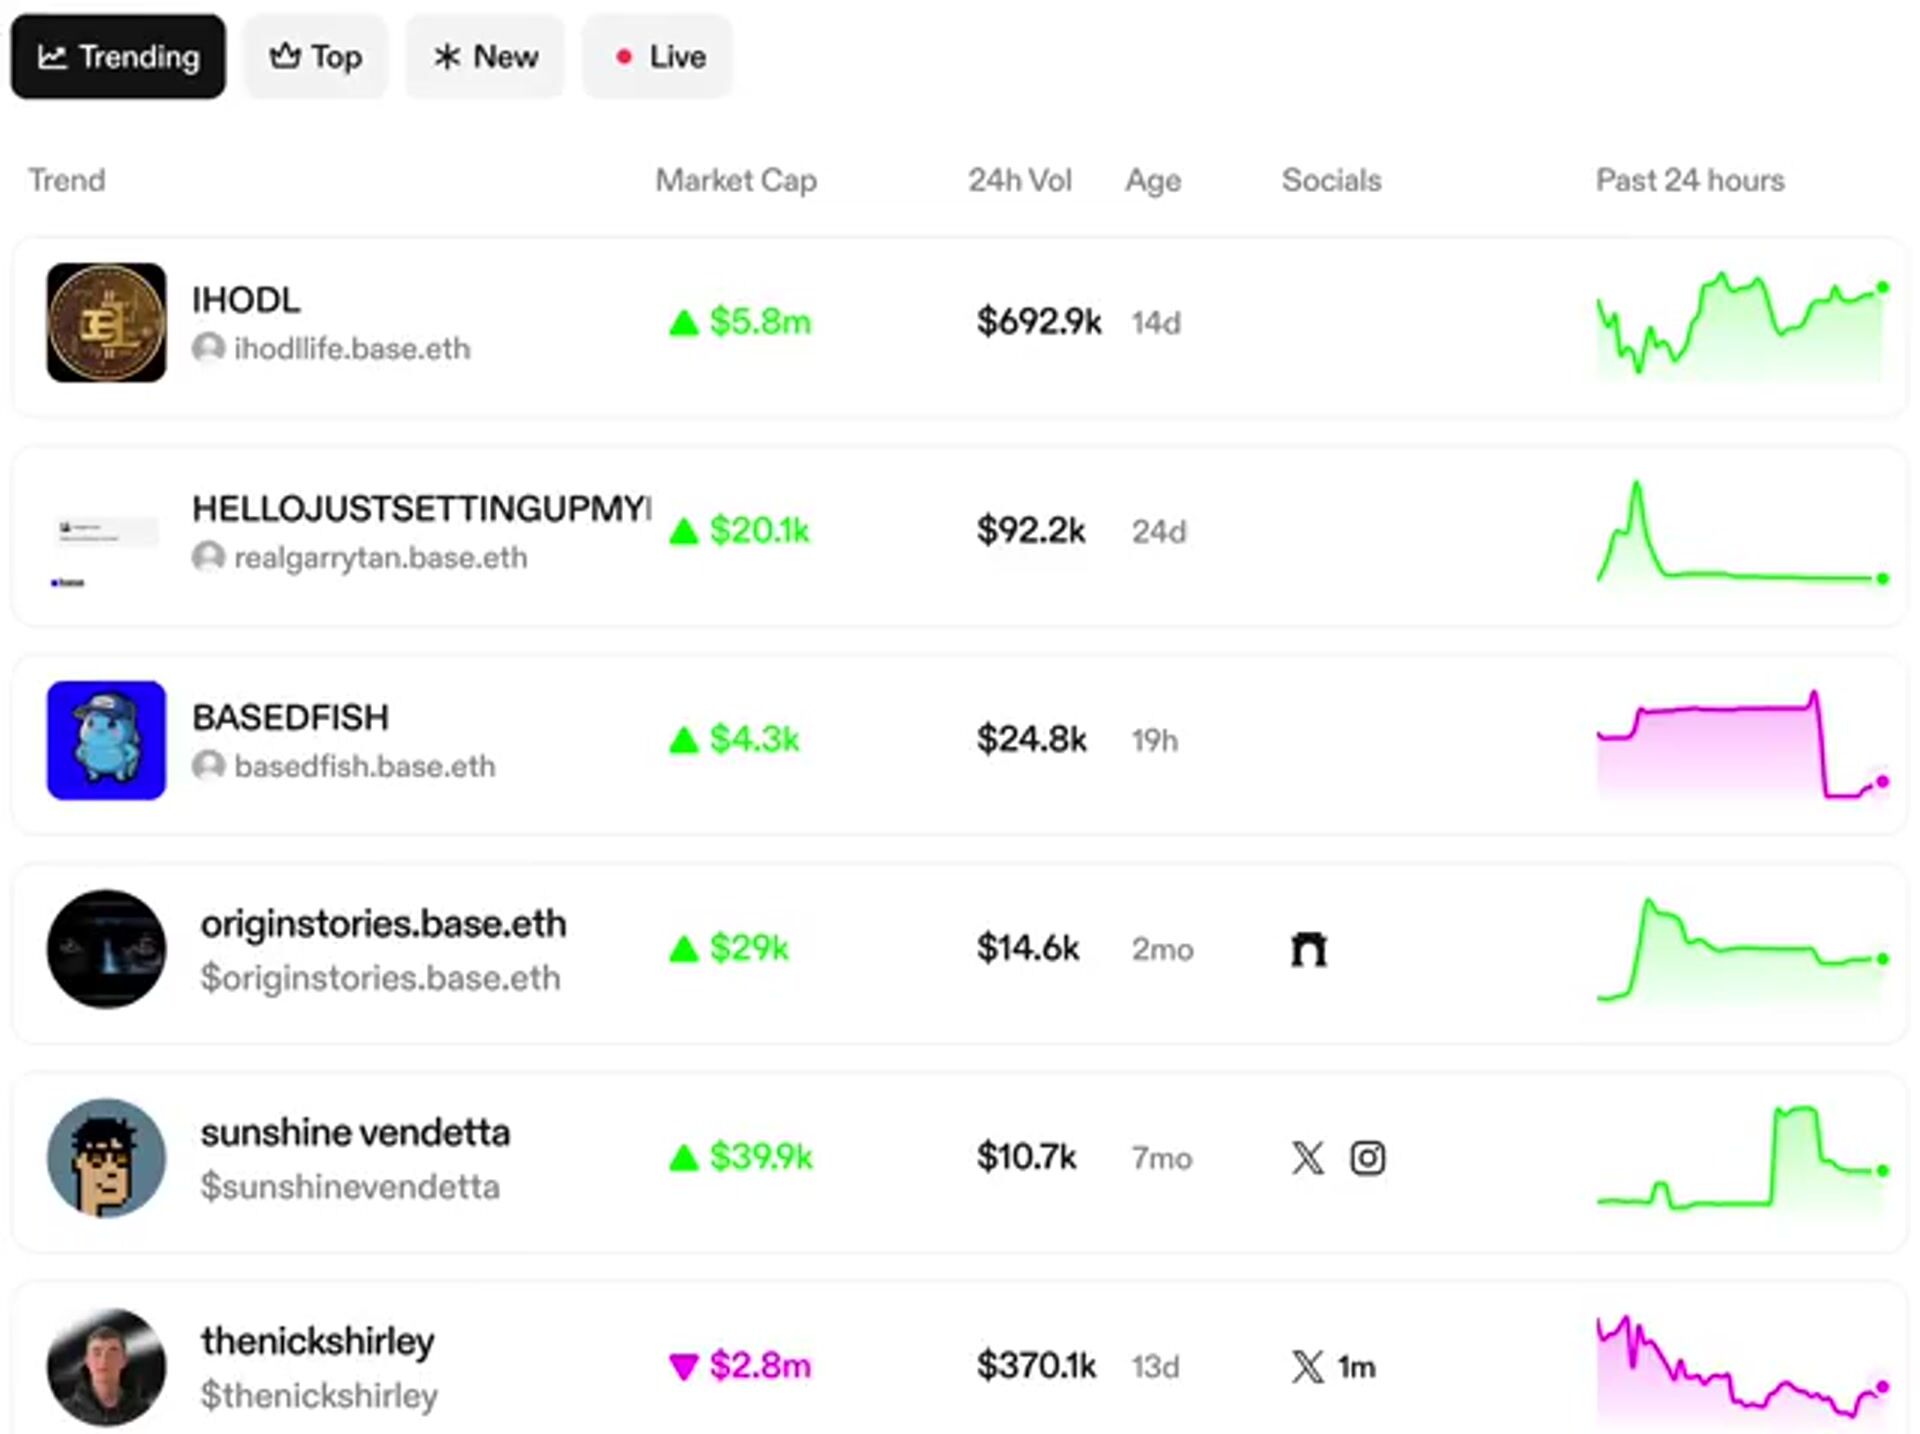Click the originstories.base.eth round avatar
The image size is (1920, 1434).
pos(106,949)
